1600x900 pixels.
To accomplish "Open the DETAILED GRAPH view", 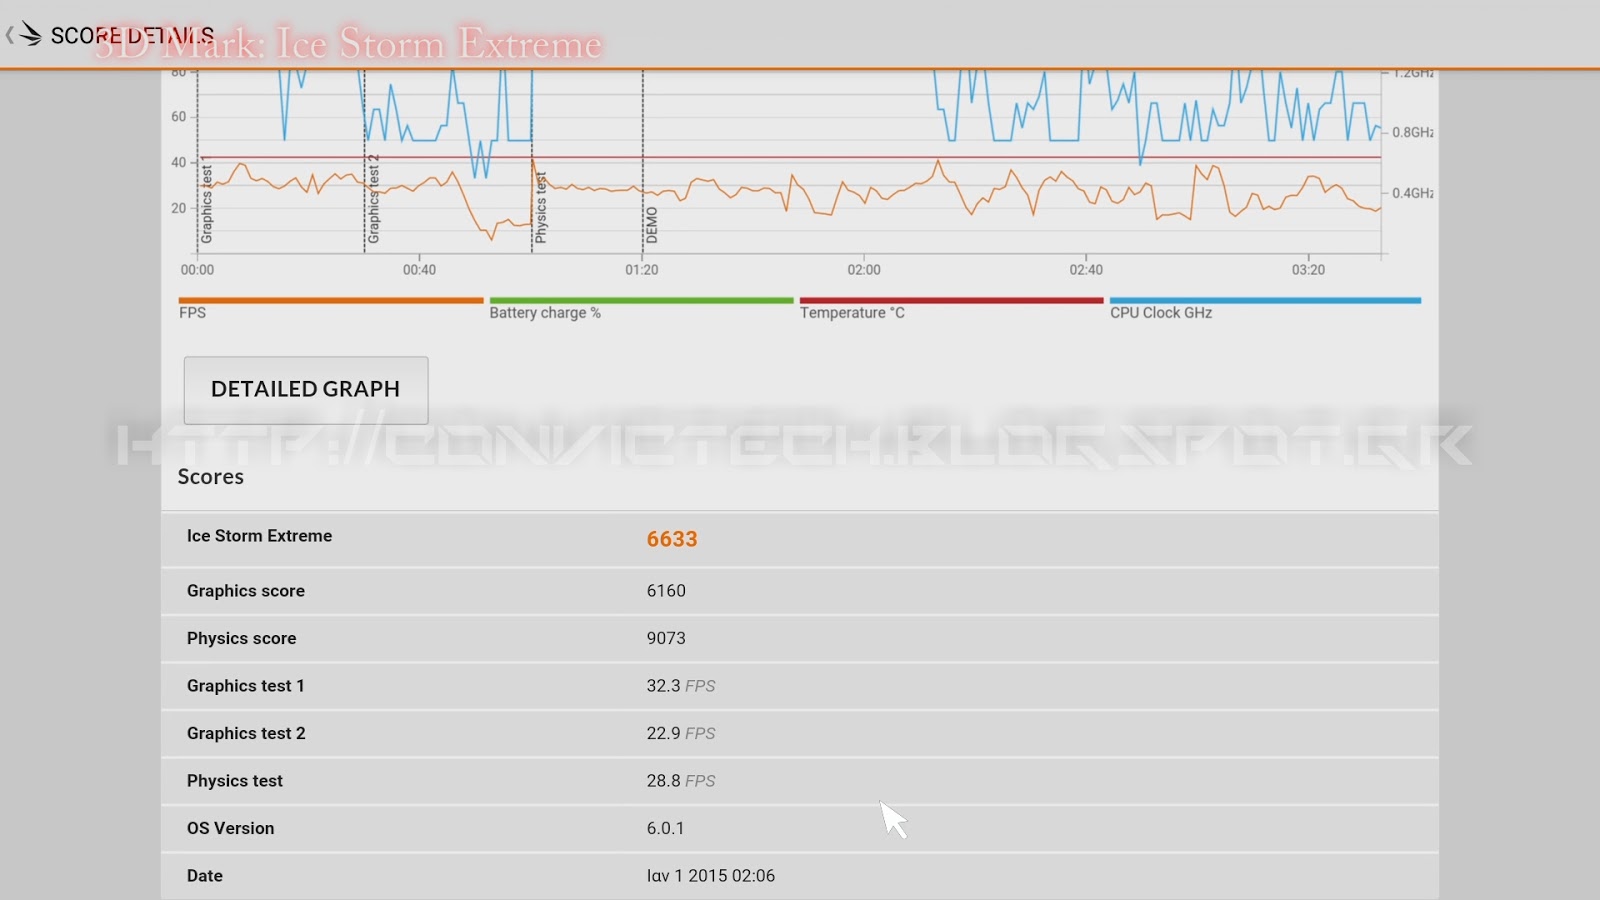I will tap(306, 390).
